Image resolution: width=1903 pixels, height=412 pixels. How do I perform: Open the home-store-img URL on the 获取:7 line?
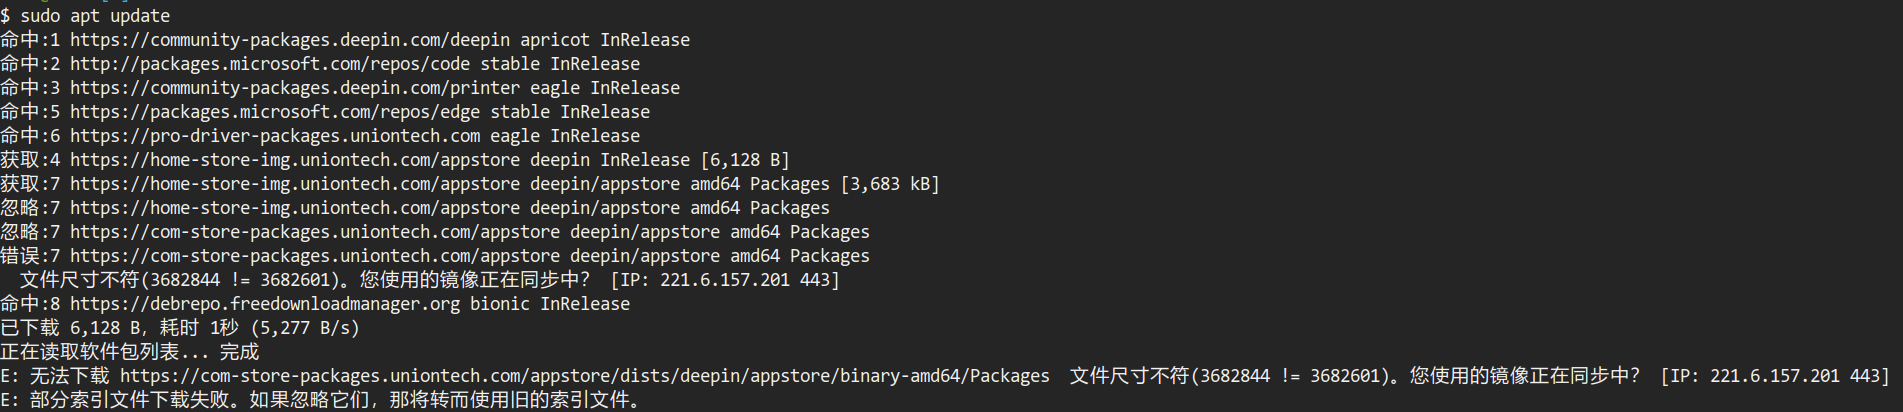(294, 184)
